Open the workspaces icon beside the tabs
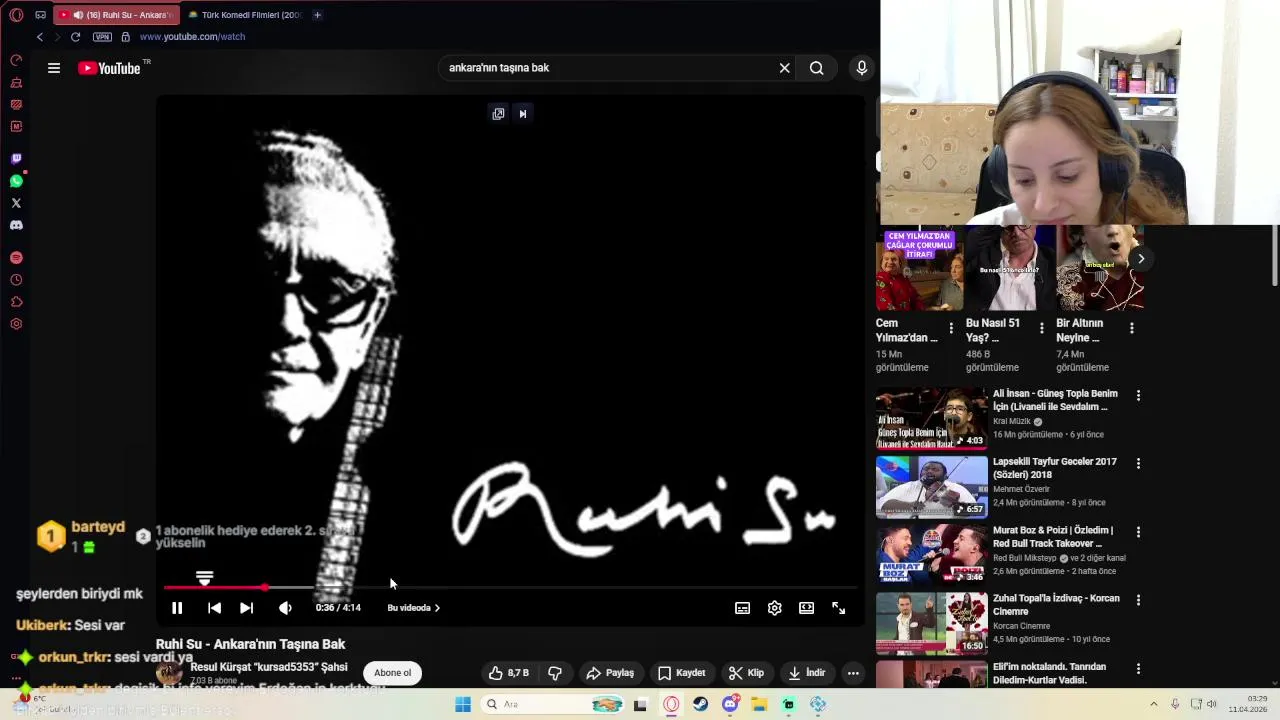The image size is (1280, 720). pos(40,15)
